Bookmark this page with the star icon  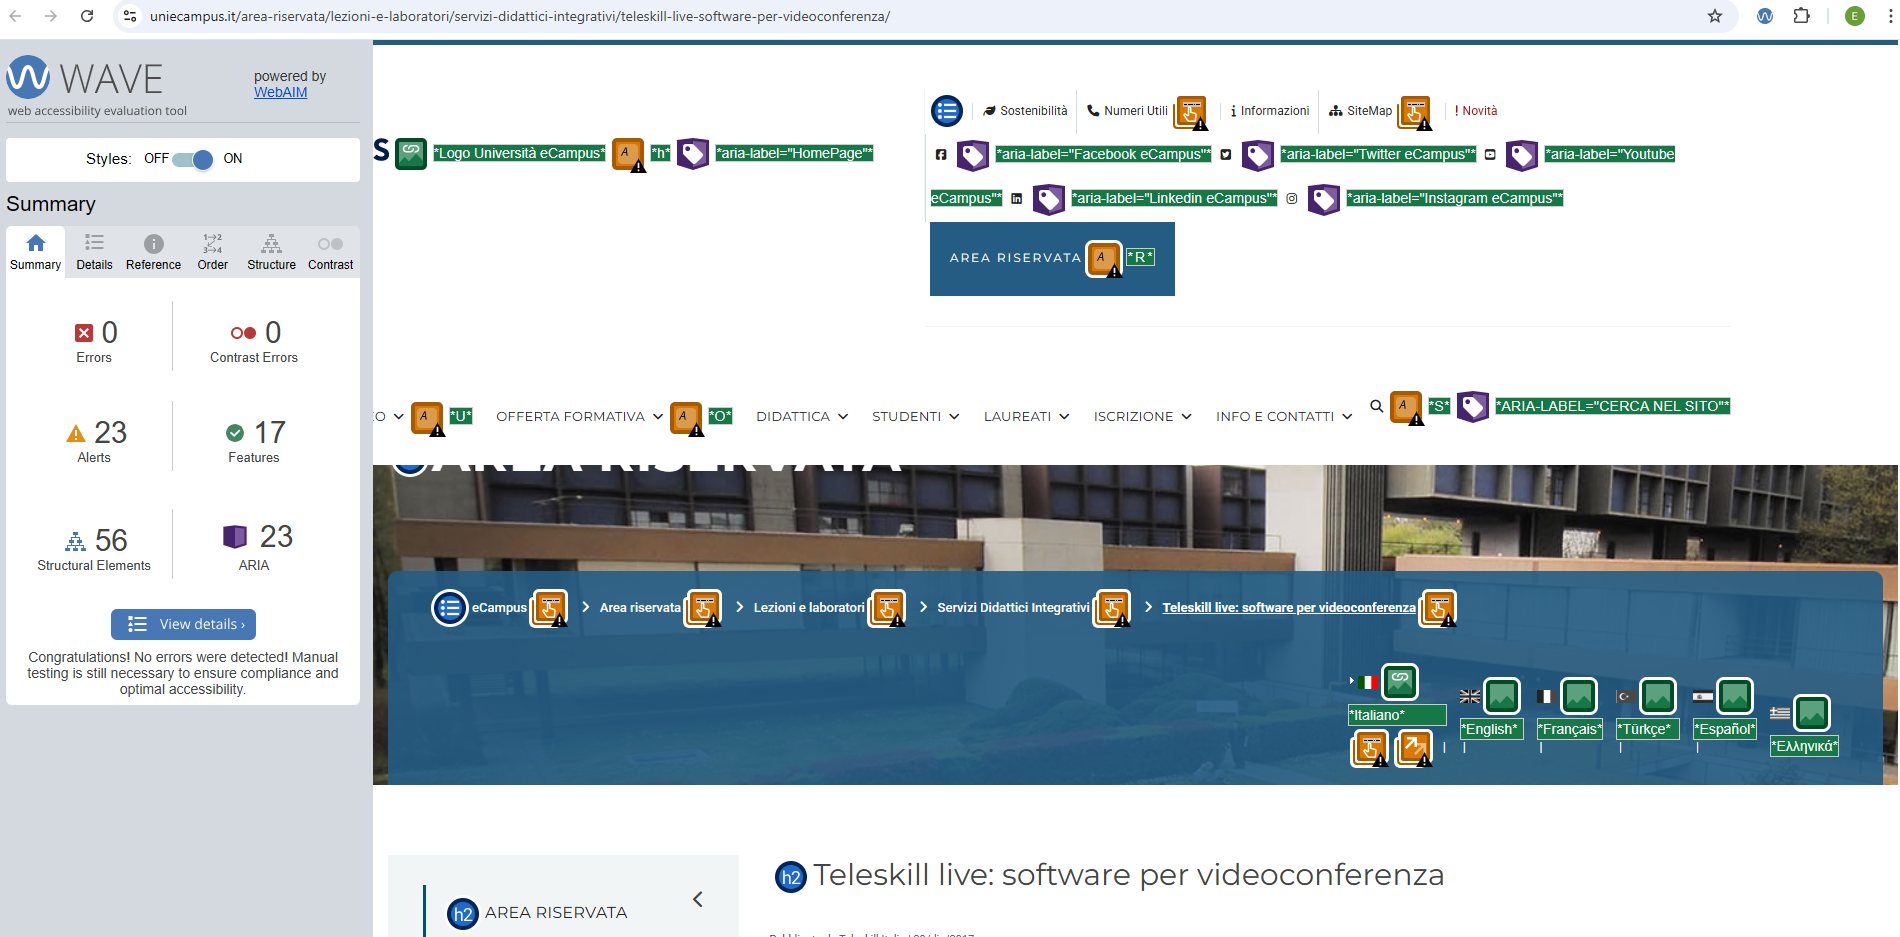pos(1715,16)
